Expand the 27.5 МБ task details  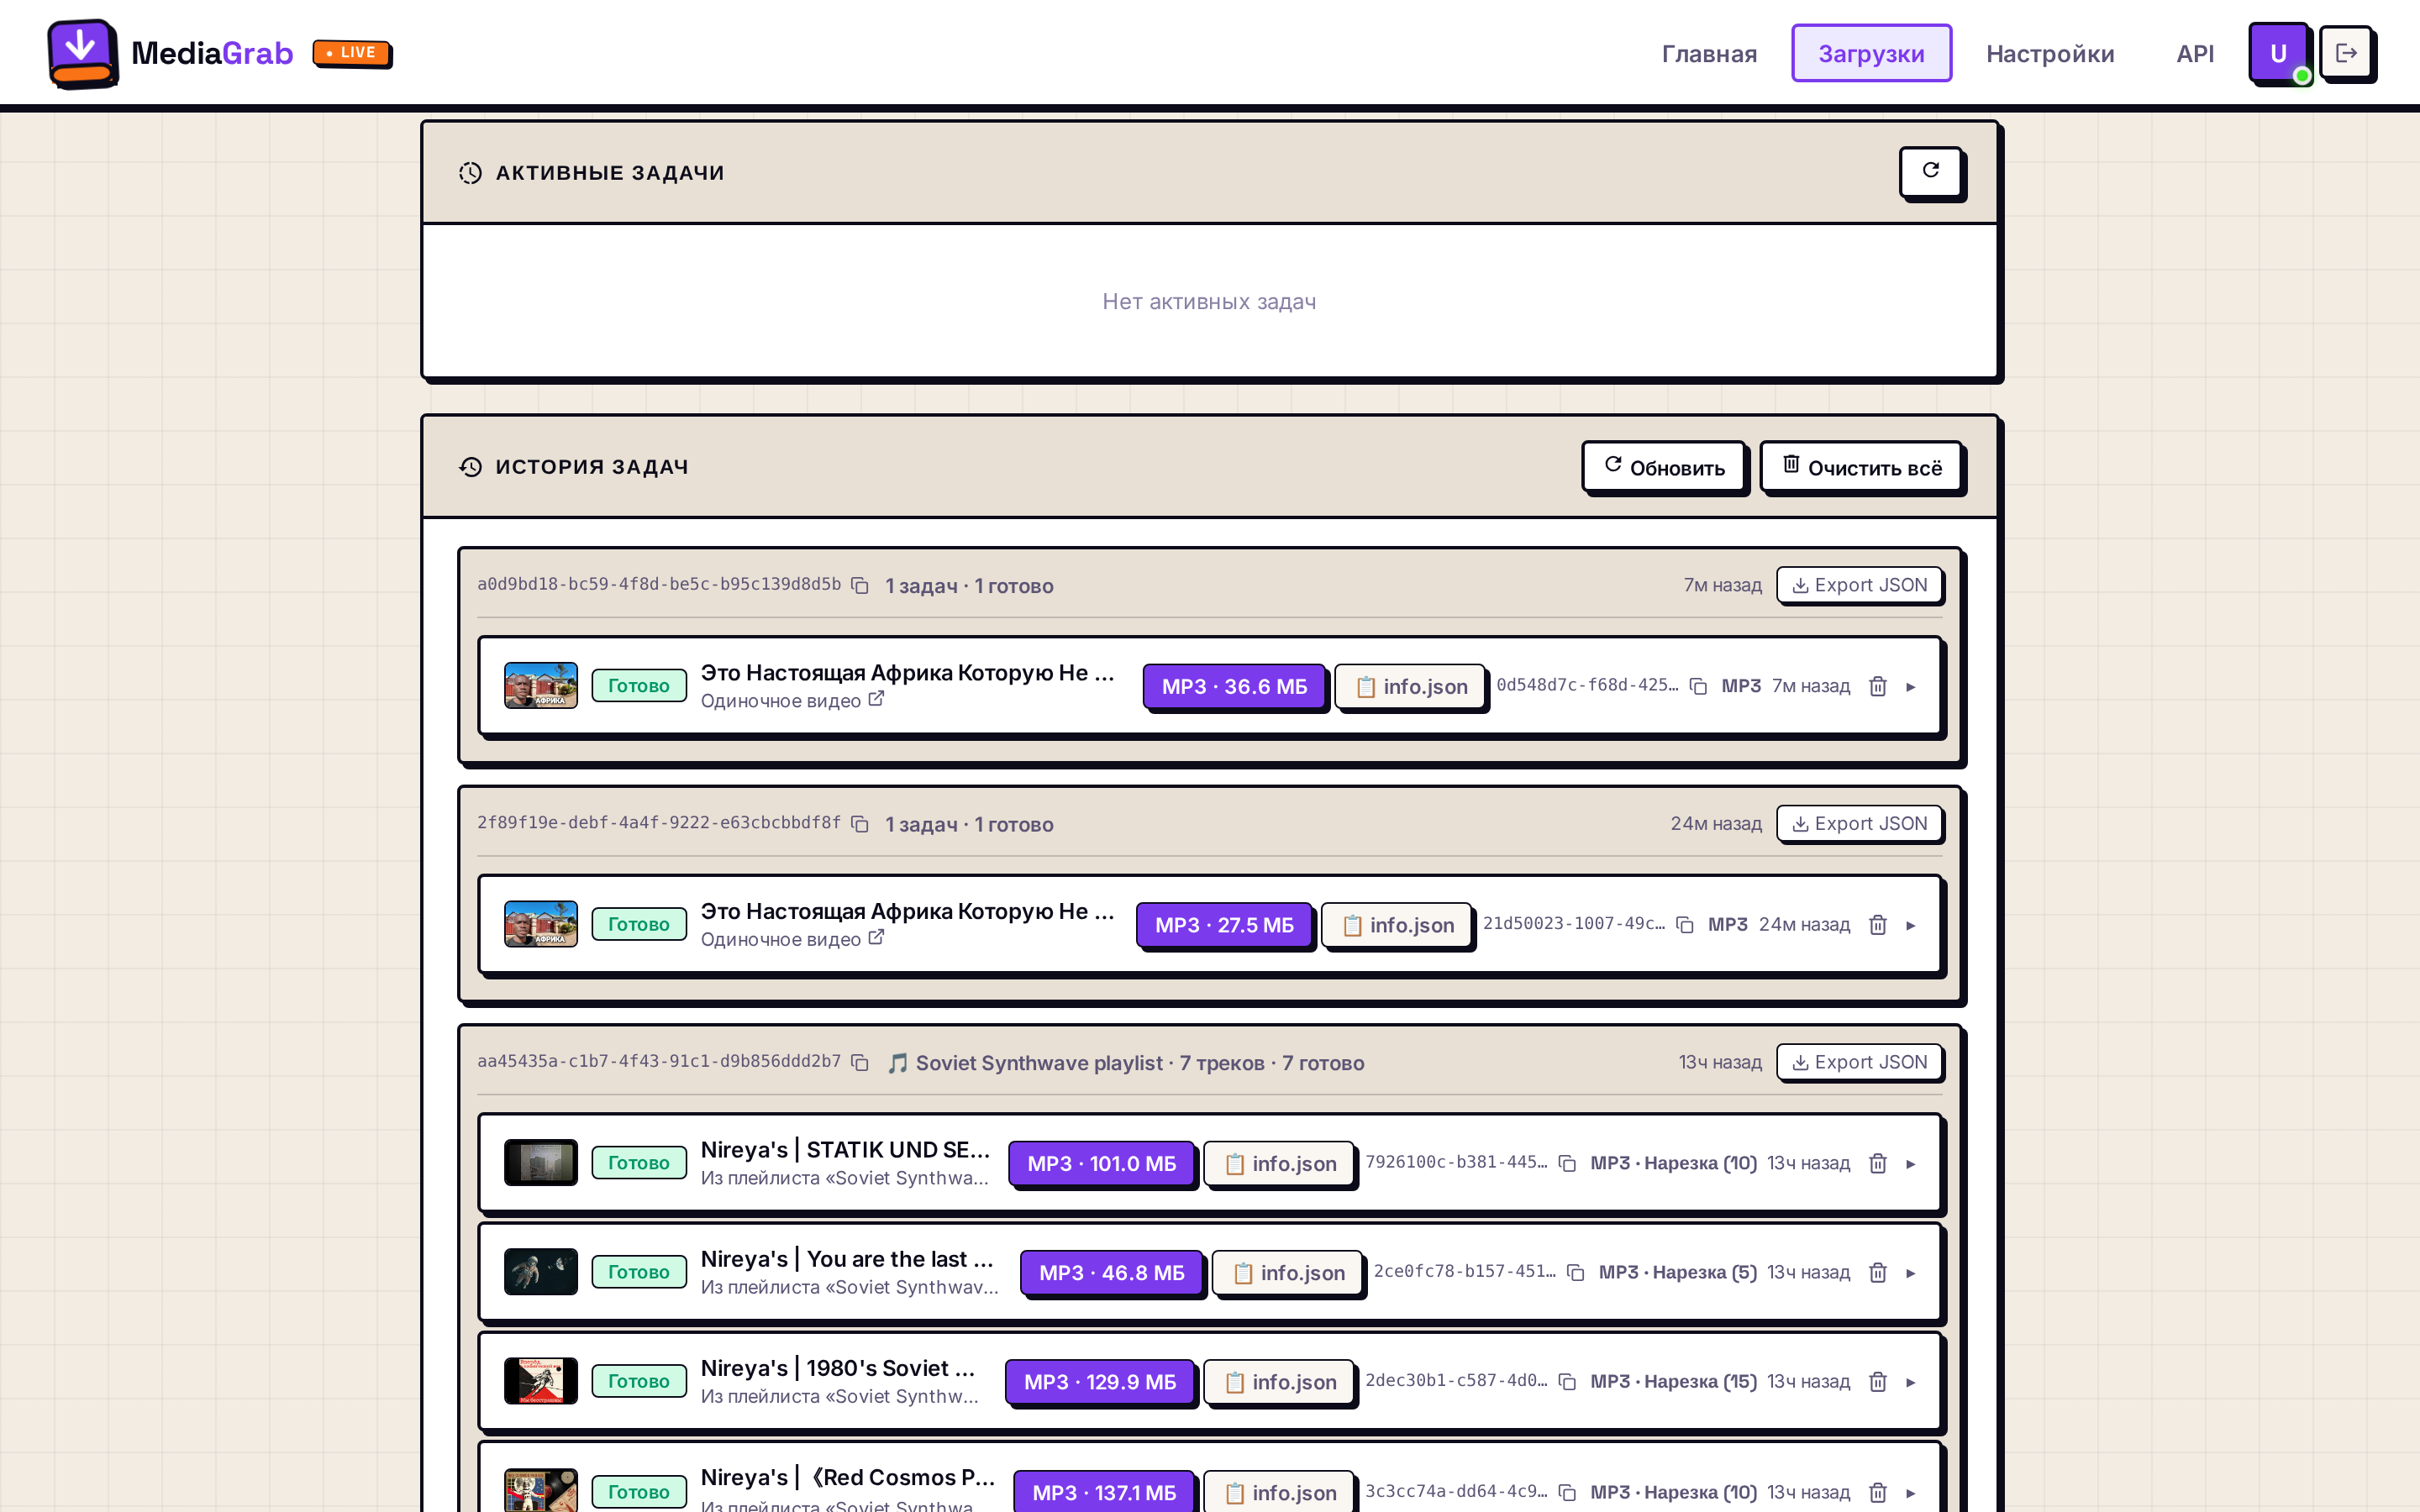(x=1911, y=926)
